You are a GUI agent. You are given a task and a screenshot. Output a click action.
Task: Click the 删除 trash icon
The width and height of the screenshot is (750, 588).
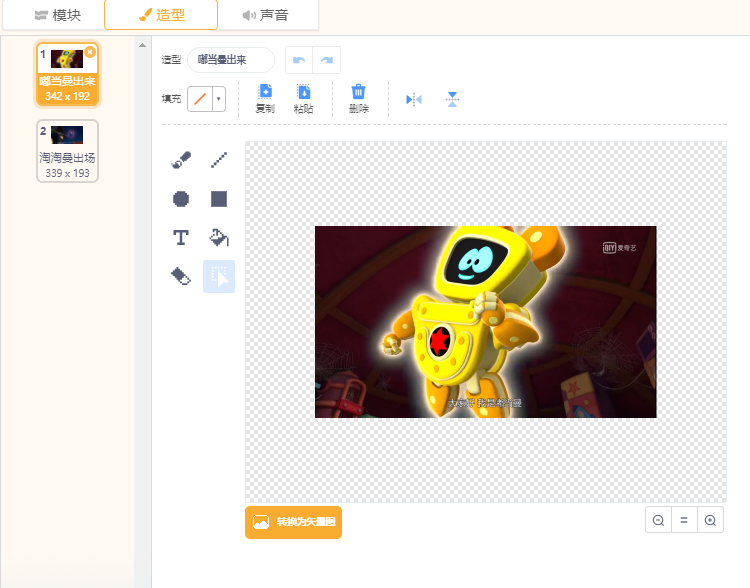click(x=358, y=99)
